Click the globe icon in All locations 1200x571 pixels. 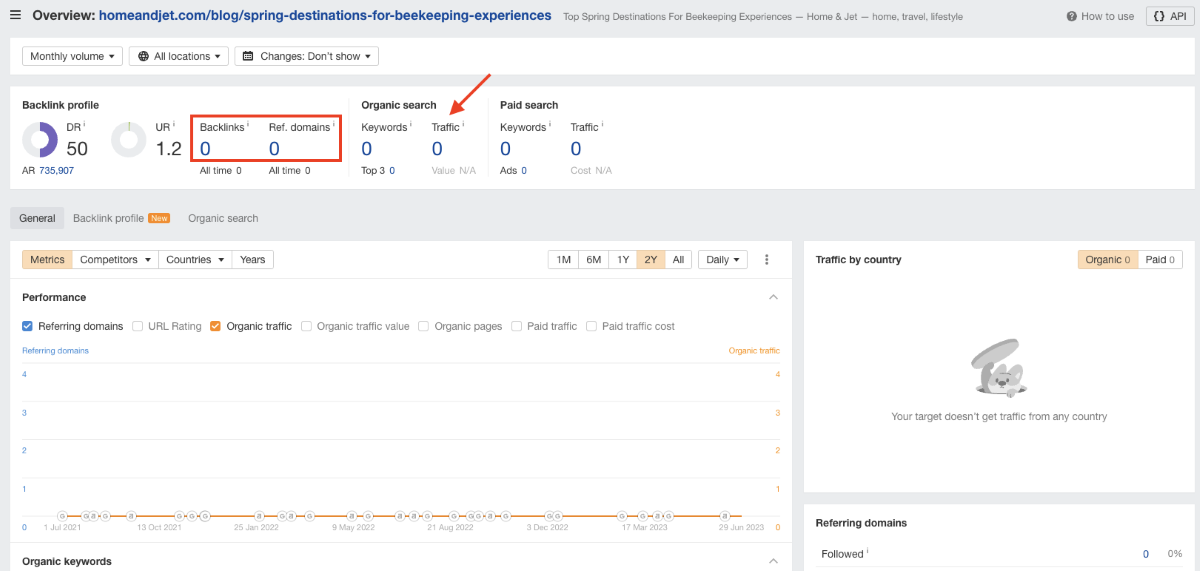point(143,56)
